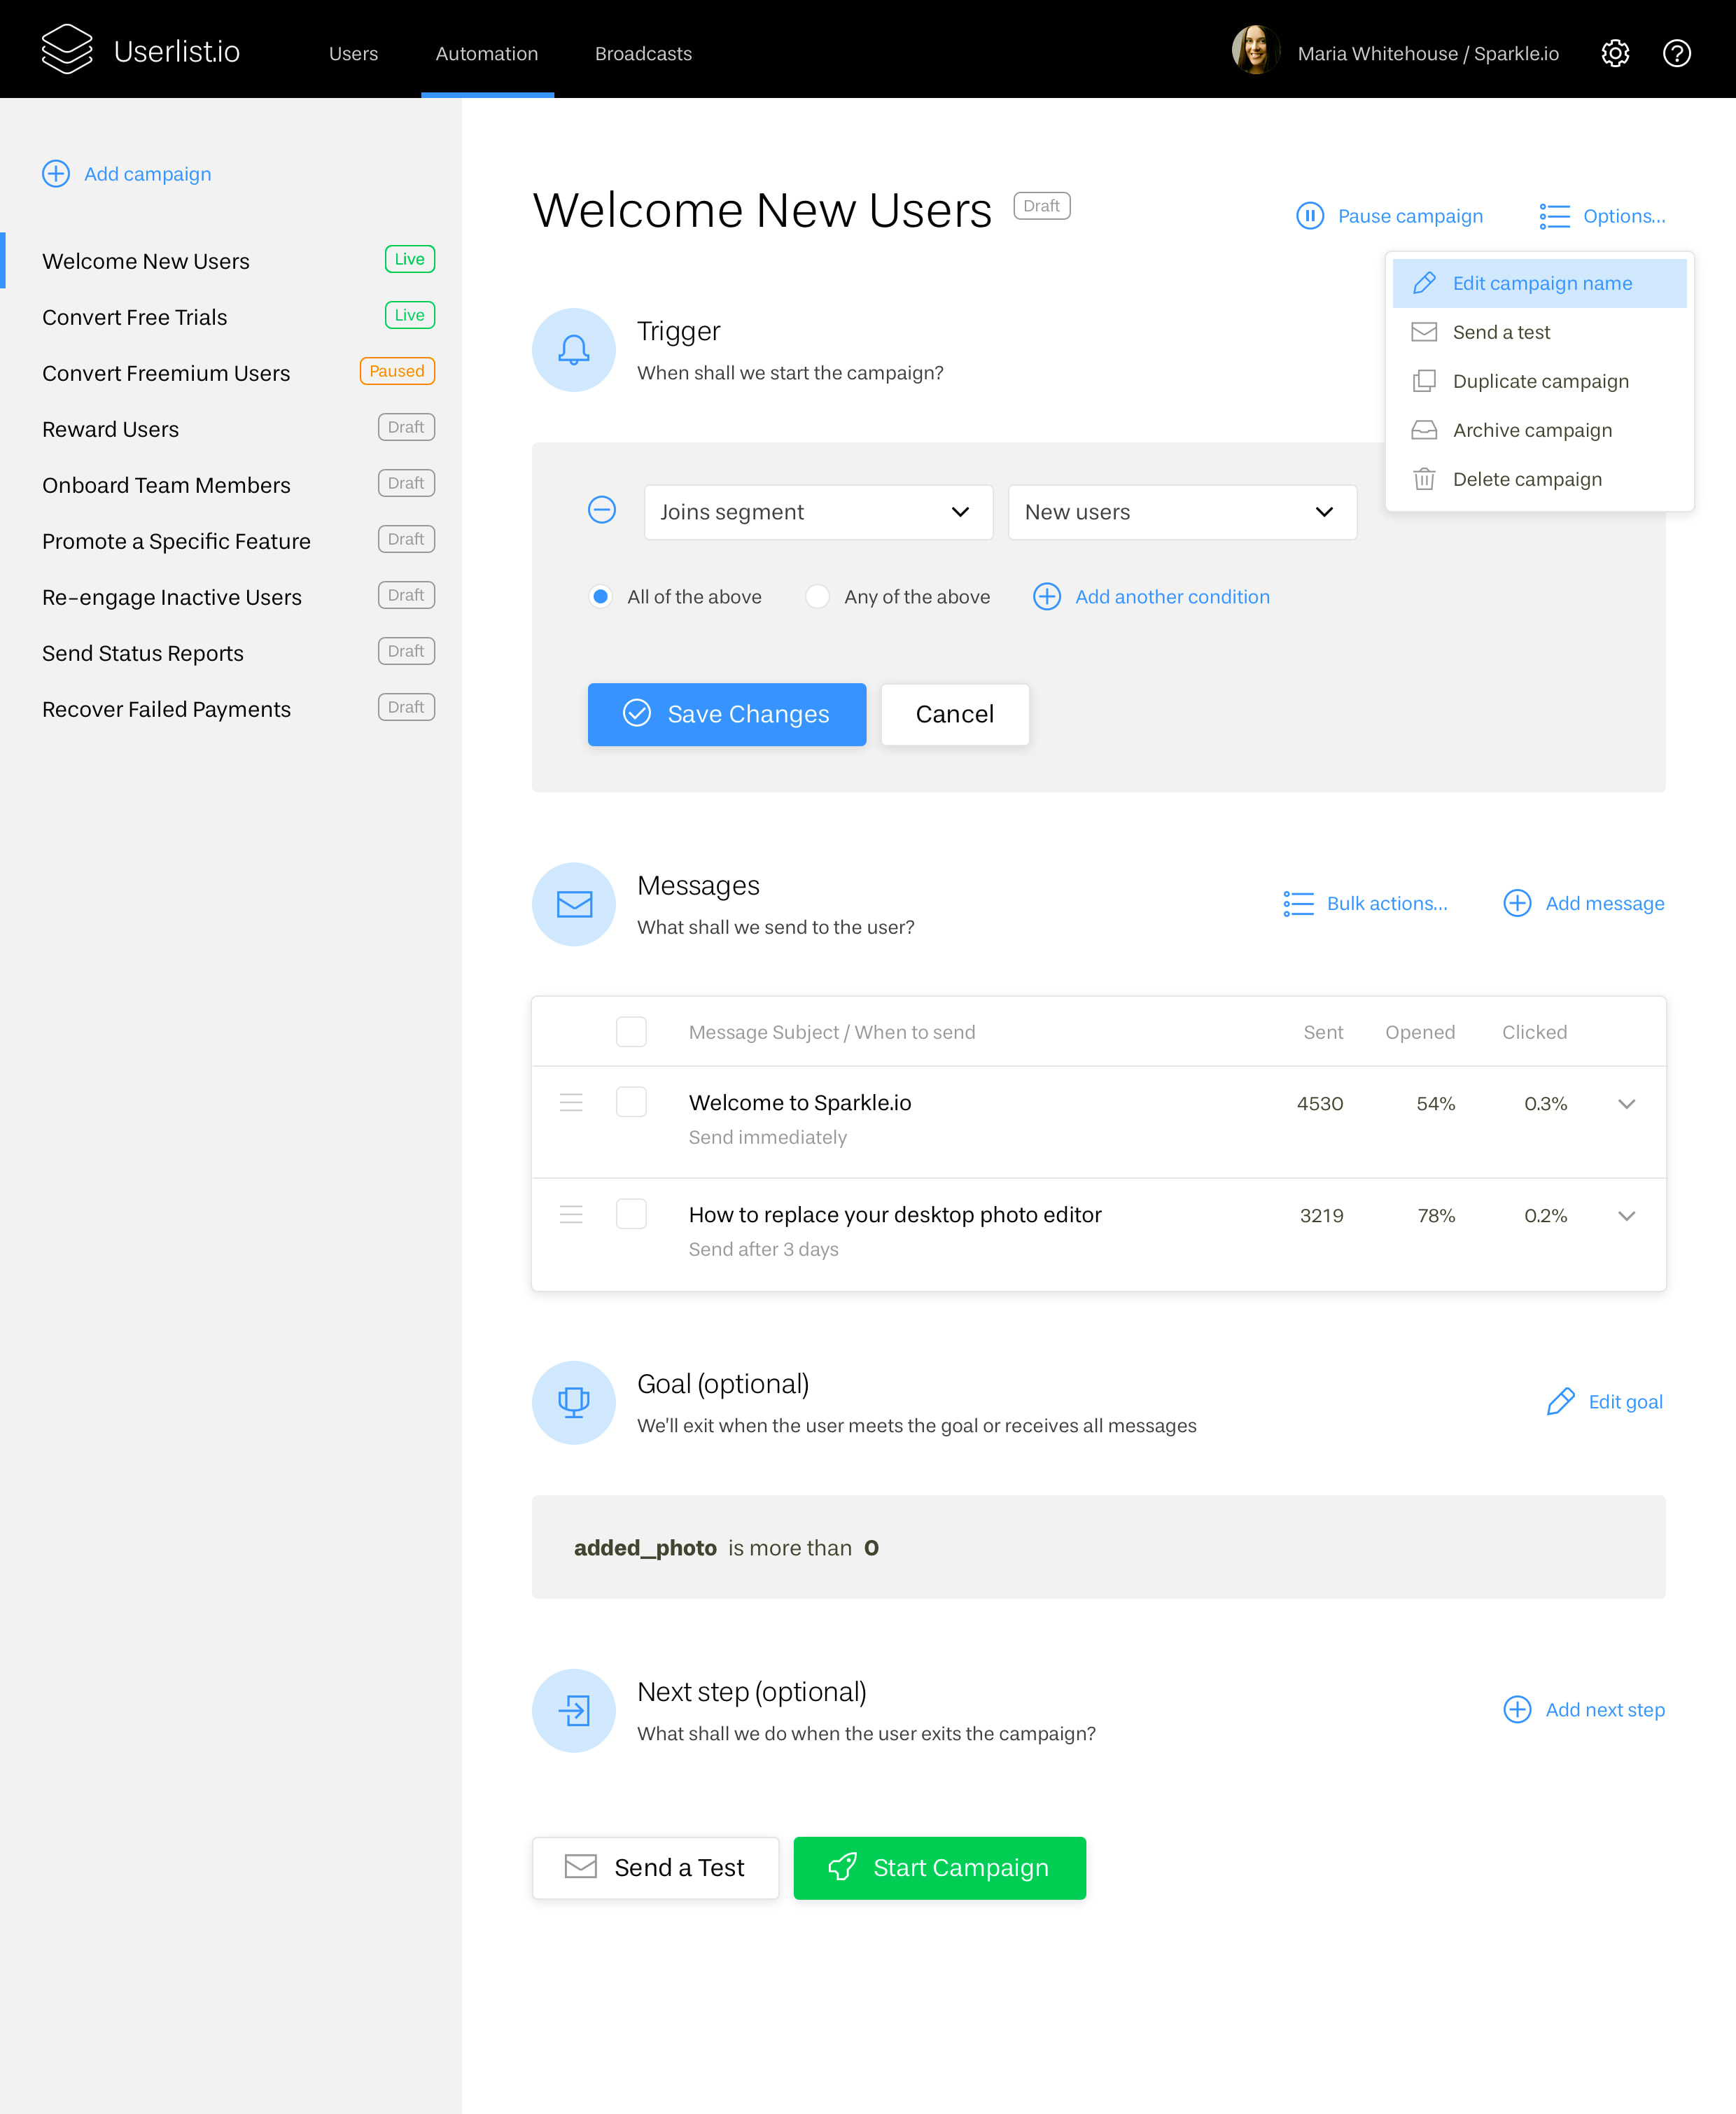
Task: Choose Duplicate campaign from the options menu
Action: (x=1540, y=381)
